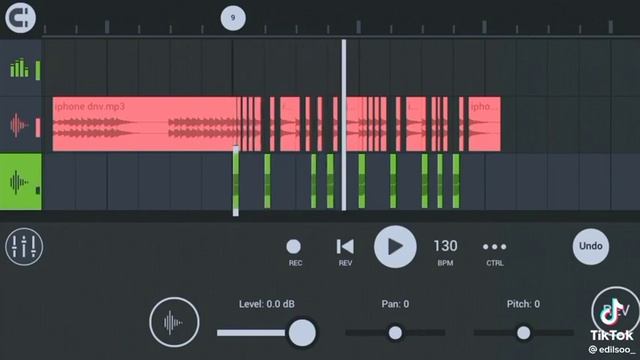Adjust the Pan slider knob

(395, 333)
